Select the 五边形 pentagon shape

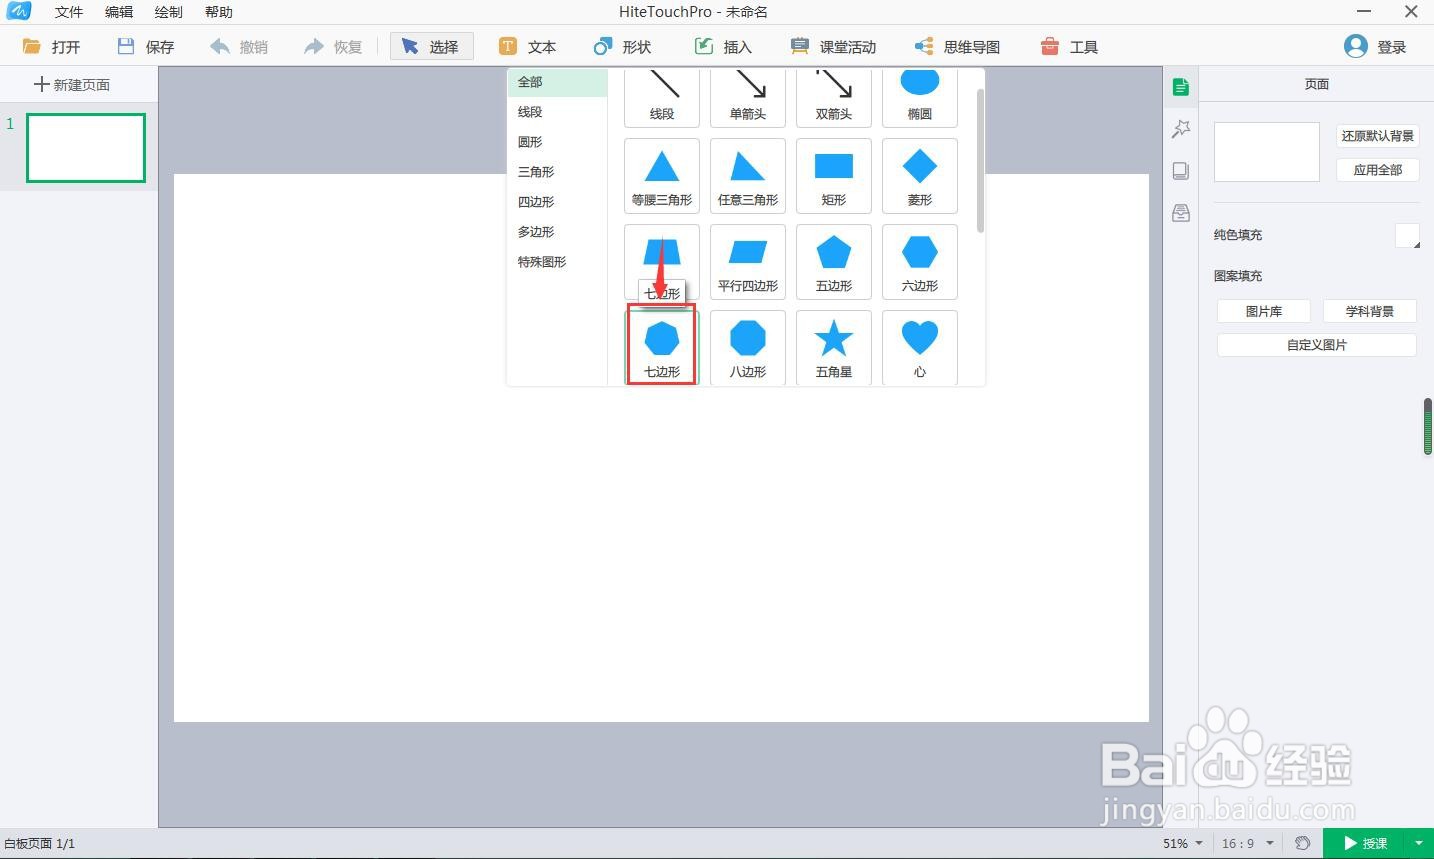point(834,262)
